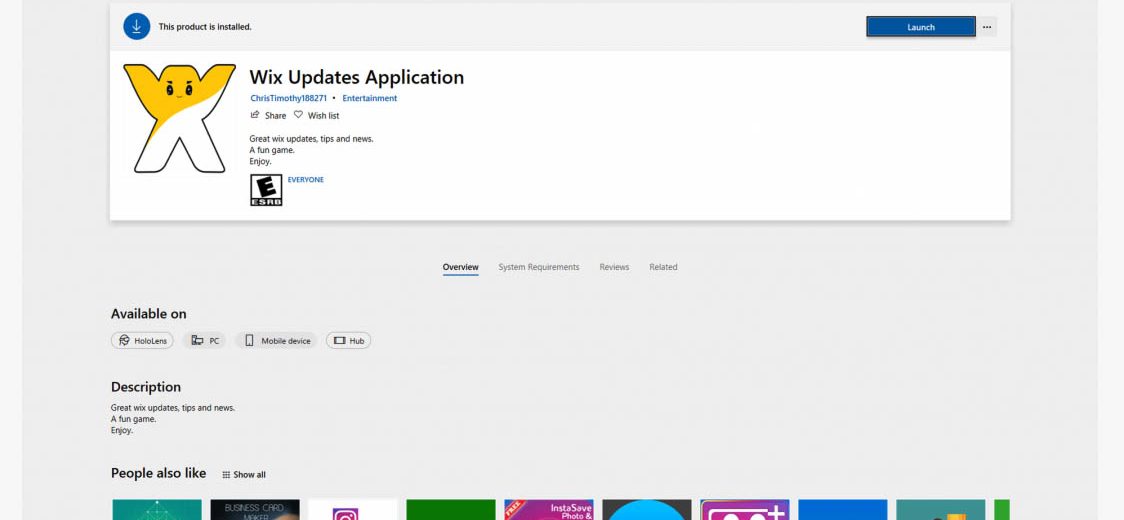Image resolution: width=1124 pixels, height=520 pixels.
Task: Switch to the System Requirements tab
Action: point(539,267)
